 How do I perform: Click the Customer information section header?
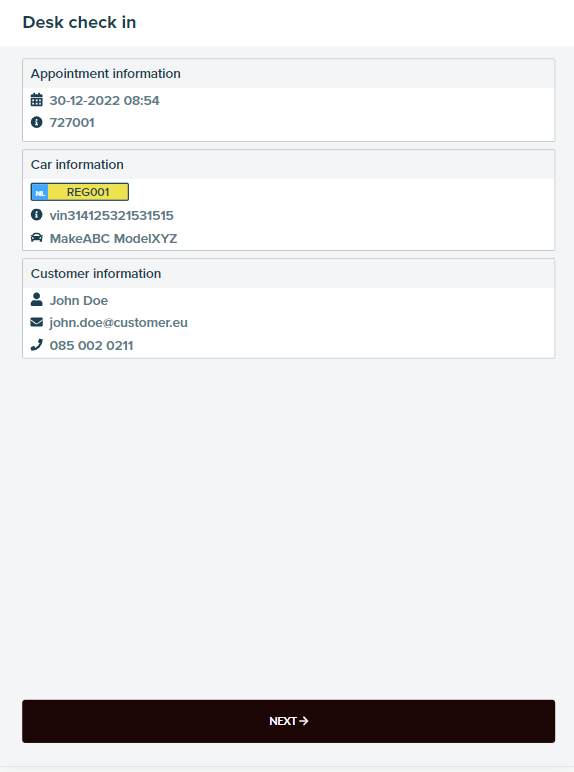click(96, 273)
